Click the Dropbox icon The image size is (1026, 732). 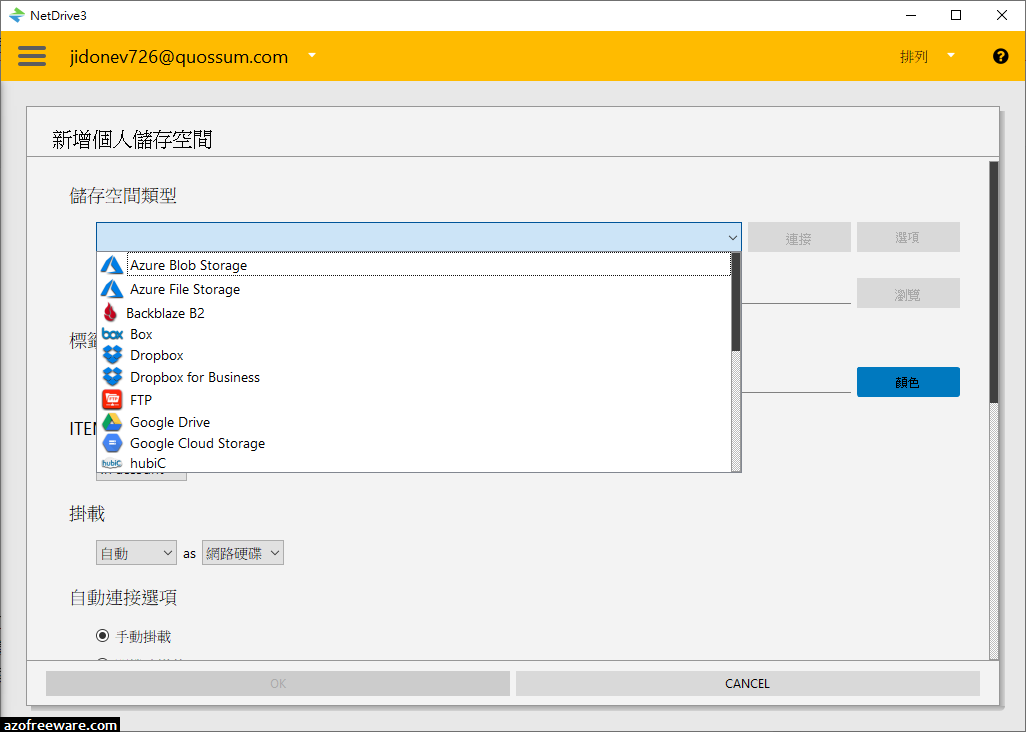(113, 355)
